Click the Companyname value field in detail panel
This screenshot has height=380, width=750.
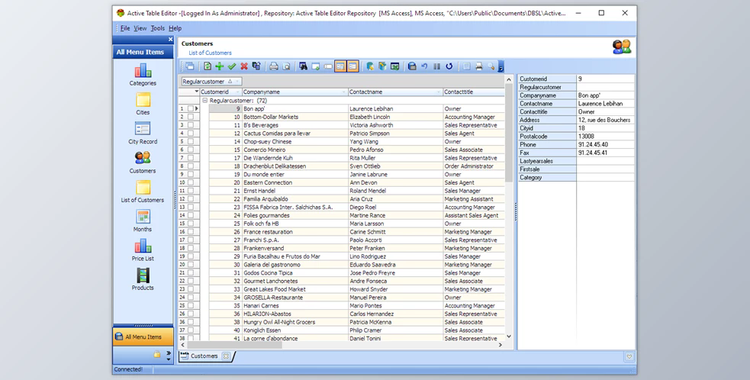[606, 95]
